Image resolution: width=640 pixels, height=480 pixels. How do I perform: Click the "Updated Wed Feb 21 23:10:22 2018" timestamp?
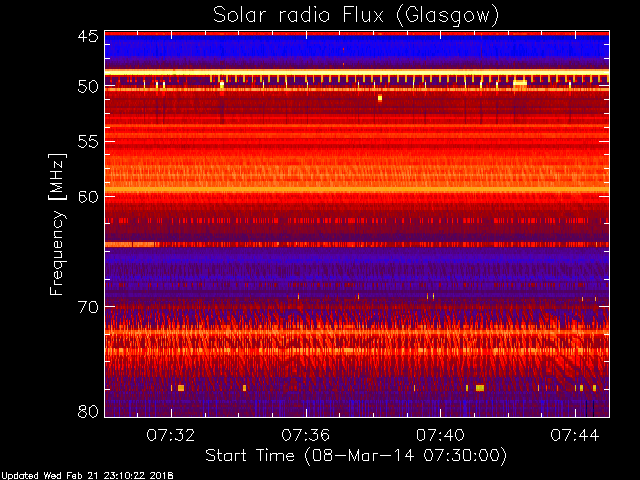click(x=87, y=476)
